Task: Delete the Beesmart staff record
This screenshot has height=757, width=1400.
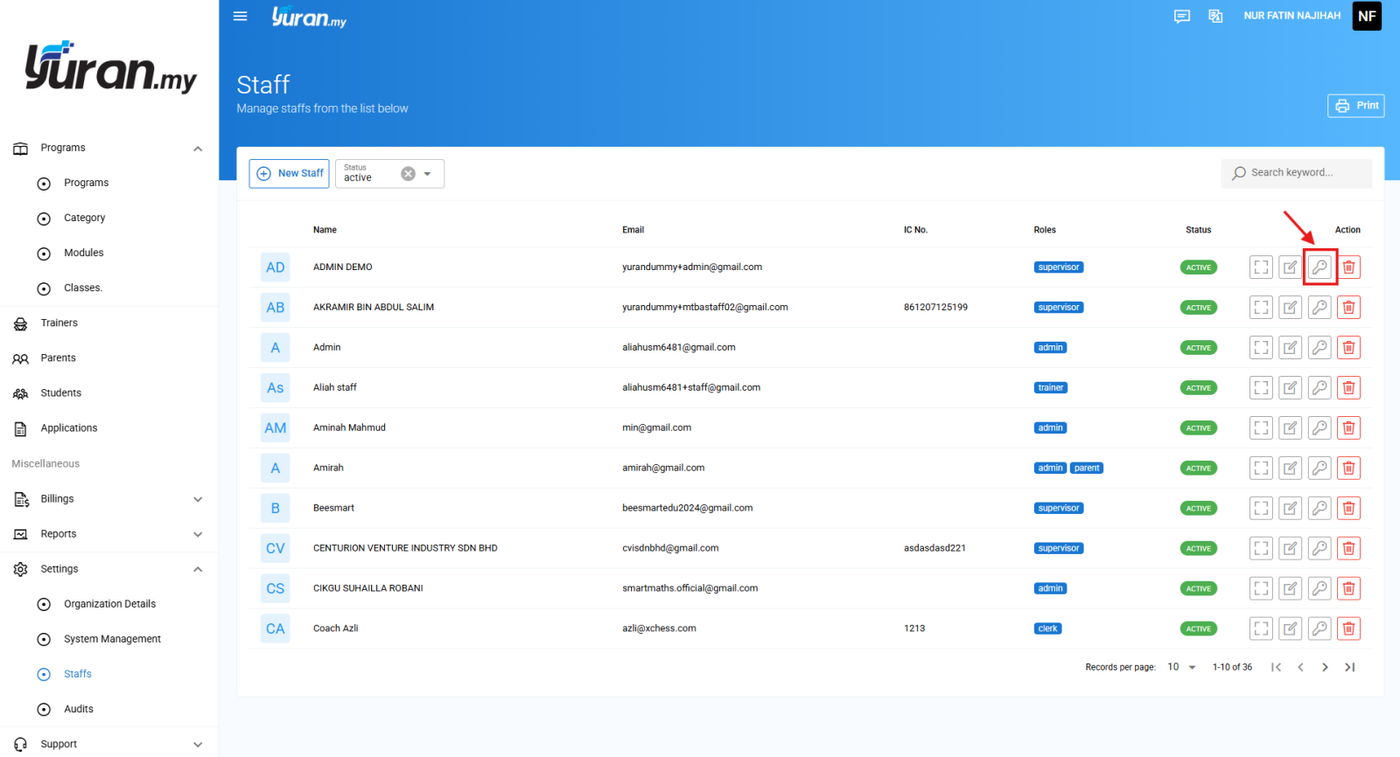Action: click(1349, 508)
